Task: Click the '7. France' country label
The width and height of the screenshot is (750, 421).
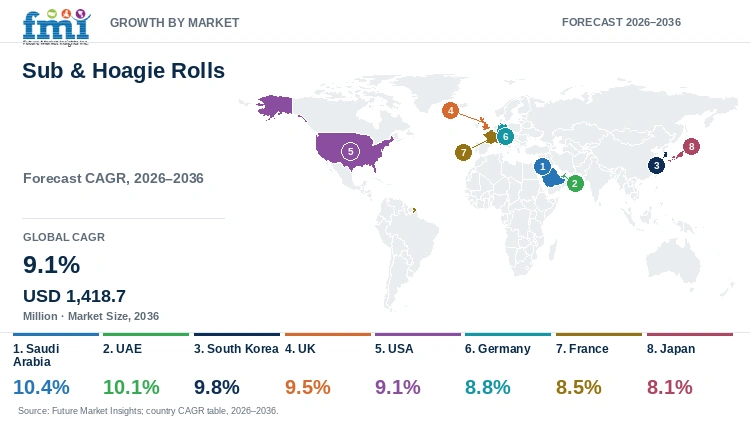Action: (582, 349)
